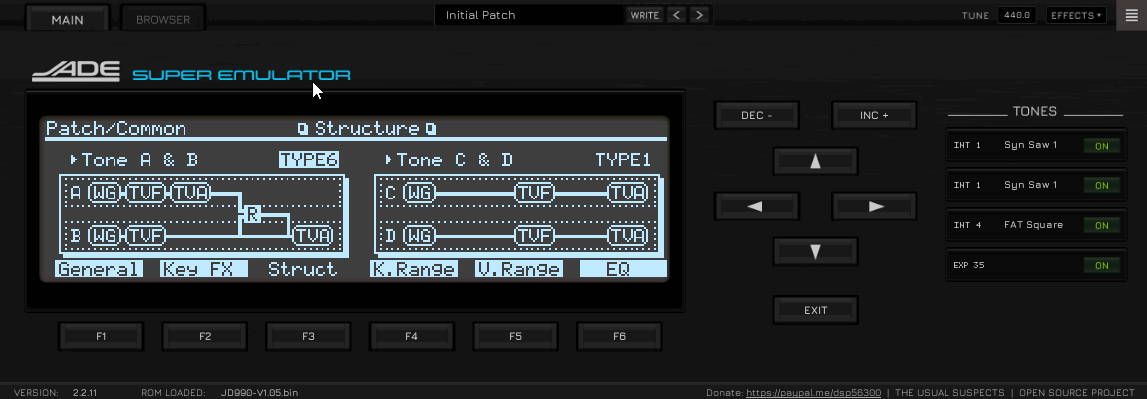Select Tone A TVA block
Viewport: 1147px width, 399px height.
191,193
